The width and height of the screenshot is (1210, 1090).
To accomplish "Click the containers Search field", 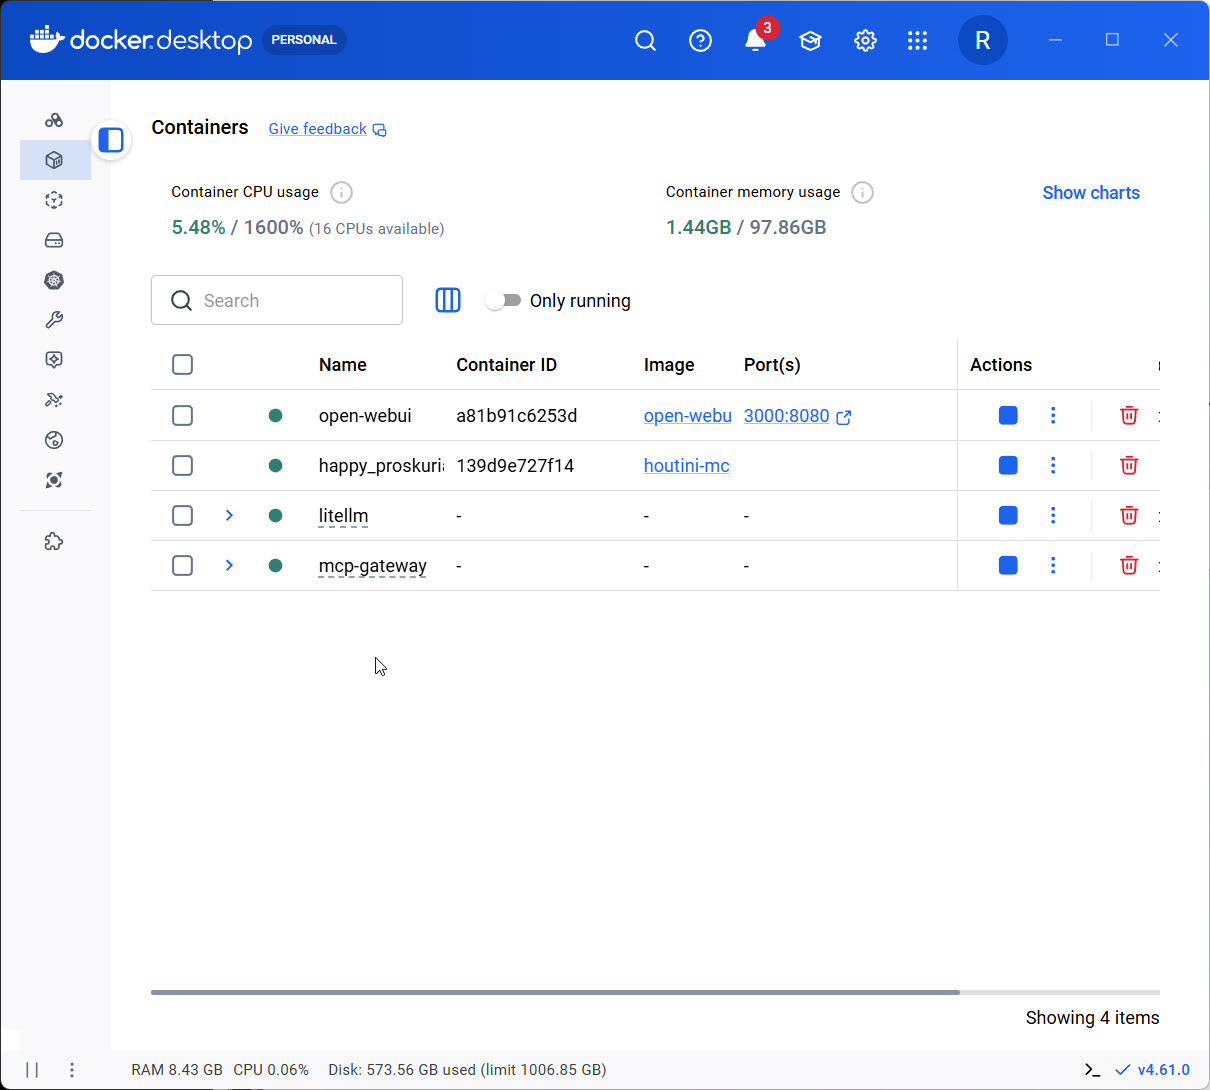I will tap(277, 300).
